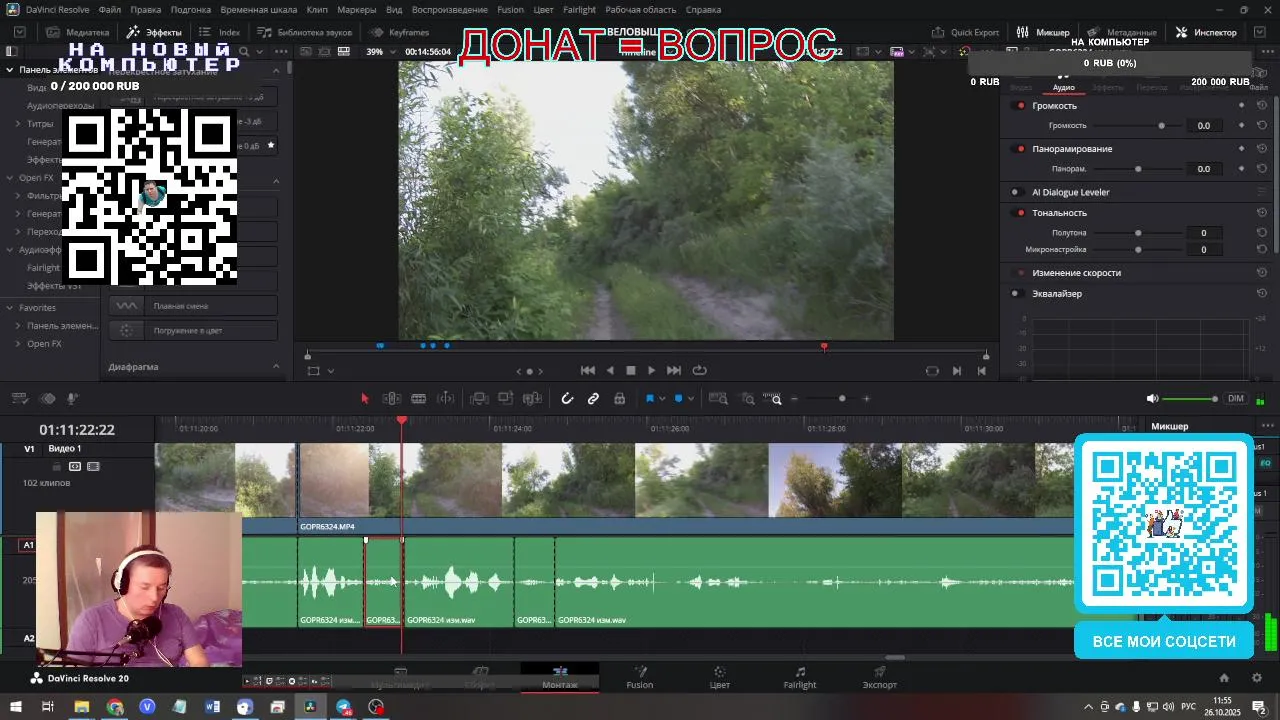The height and width of the screenshot is (720, 1280).
Task: Open the Библиотека звуков panel
Action: tap(305, 32)
